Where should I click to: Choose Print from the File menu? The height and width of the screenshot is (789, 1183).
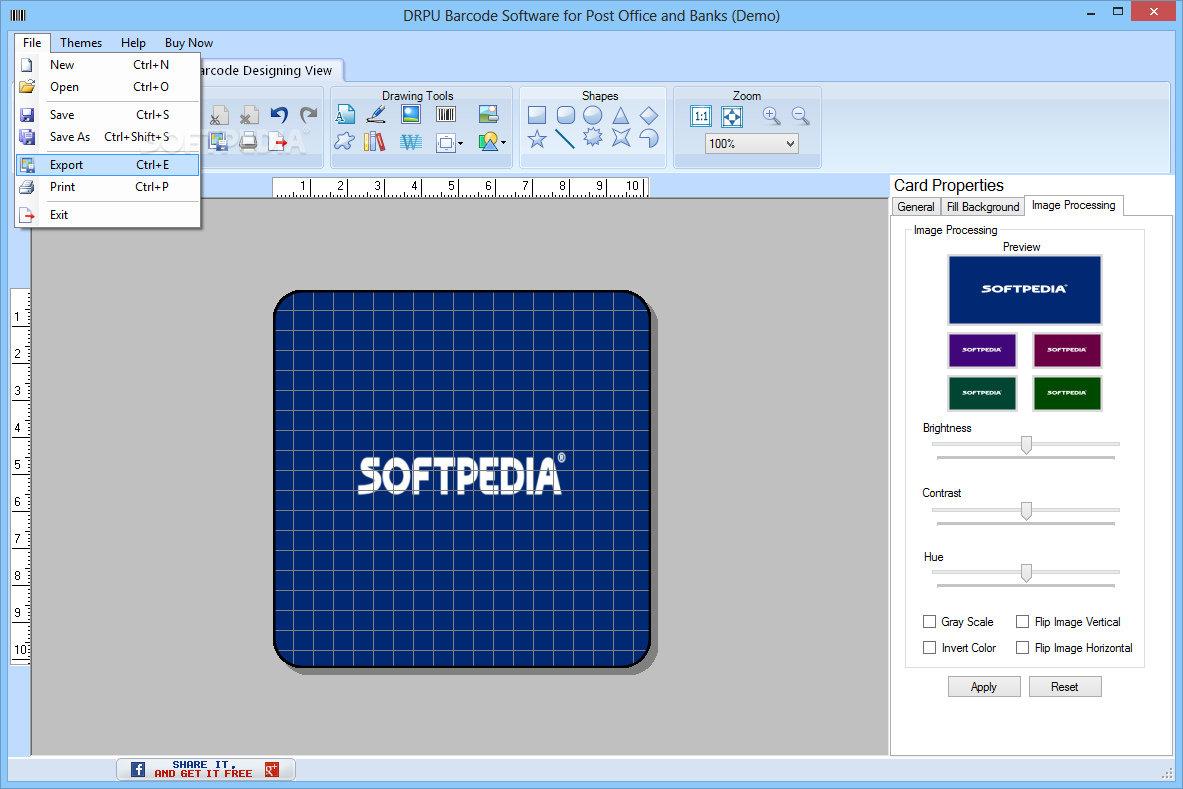[107, 186]
